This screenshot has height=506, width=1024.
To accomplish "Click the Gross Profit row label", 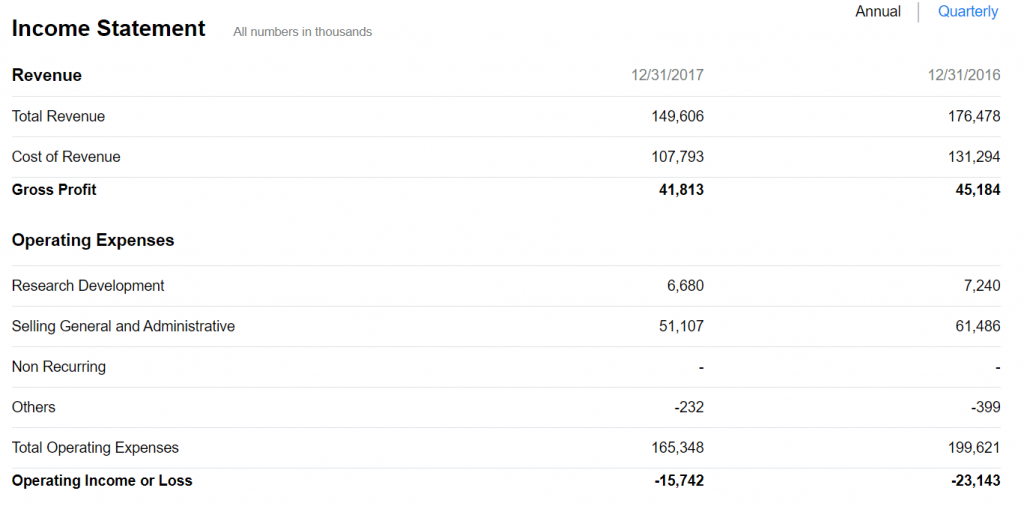I will (54, 190).
